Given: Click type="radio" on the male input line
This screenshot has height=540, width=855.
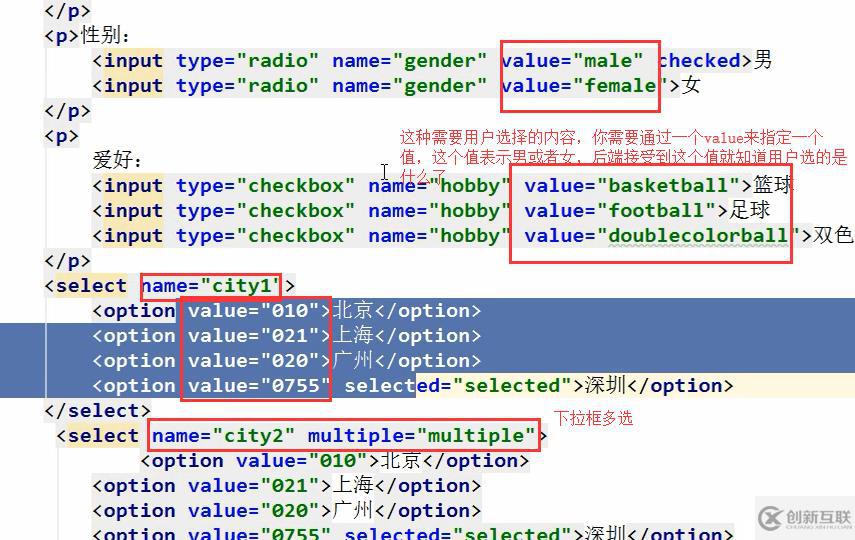Looking at the screenshot, I should 247,61.
